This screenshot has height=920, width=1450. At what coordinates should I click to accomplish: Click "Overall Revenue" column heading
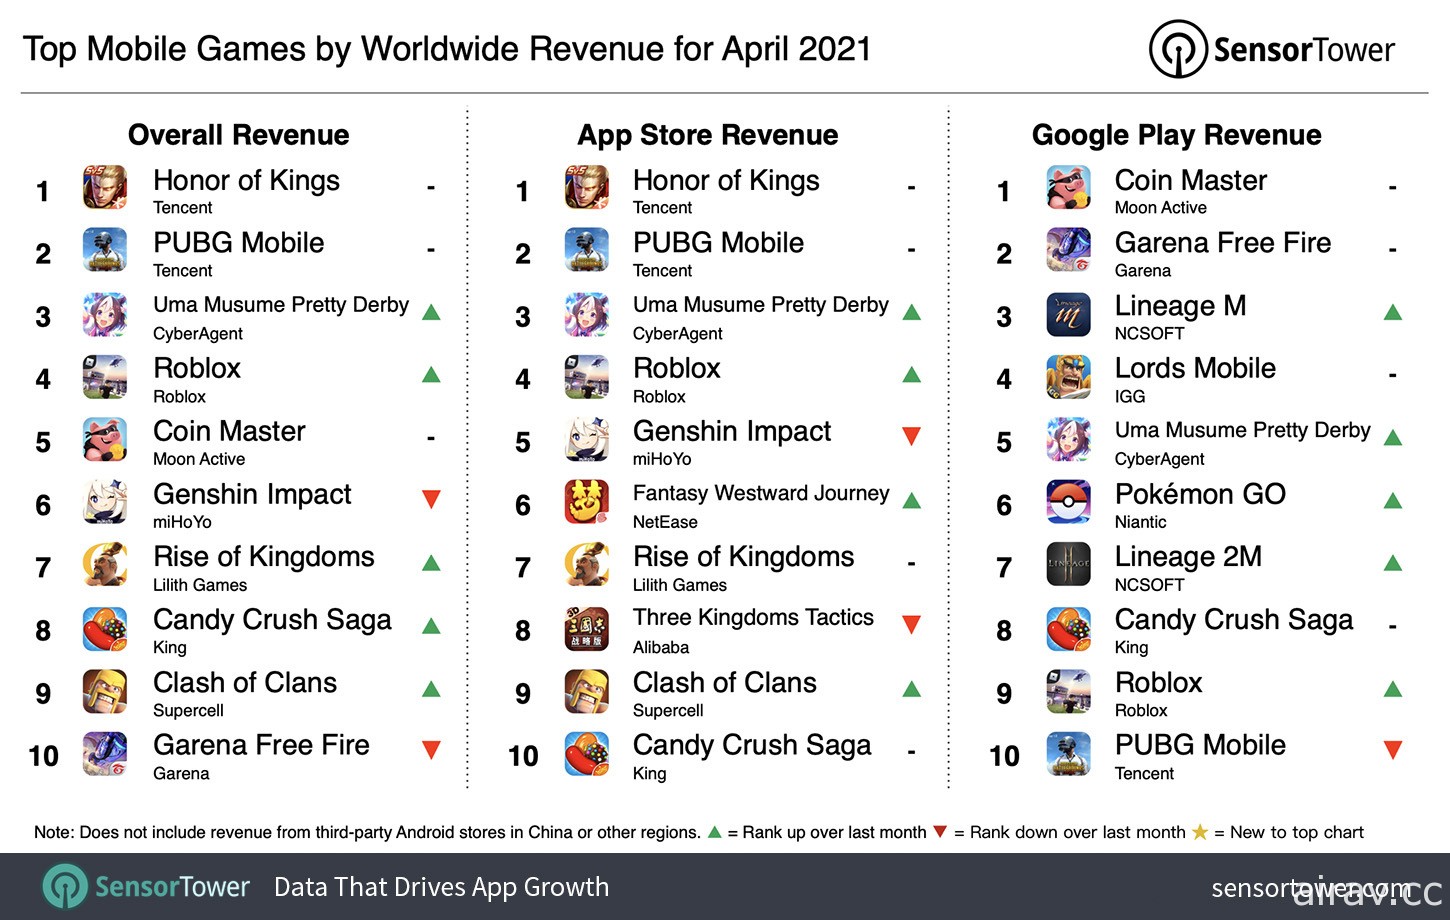click(x=239, y=135)
